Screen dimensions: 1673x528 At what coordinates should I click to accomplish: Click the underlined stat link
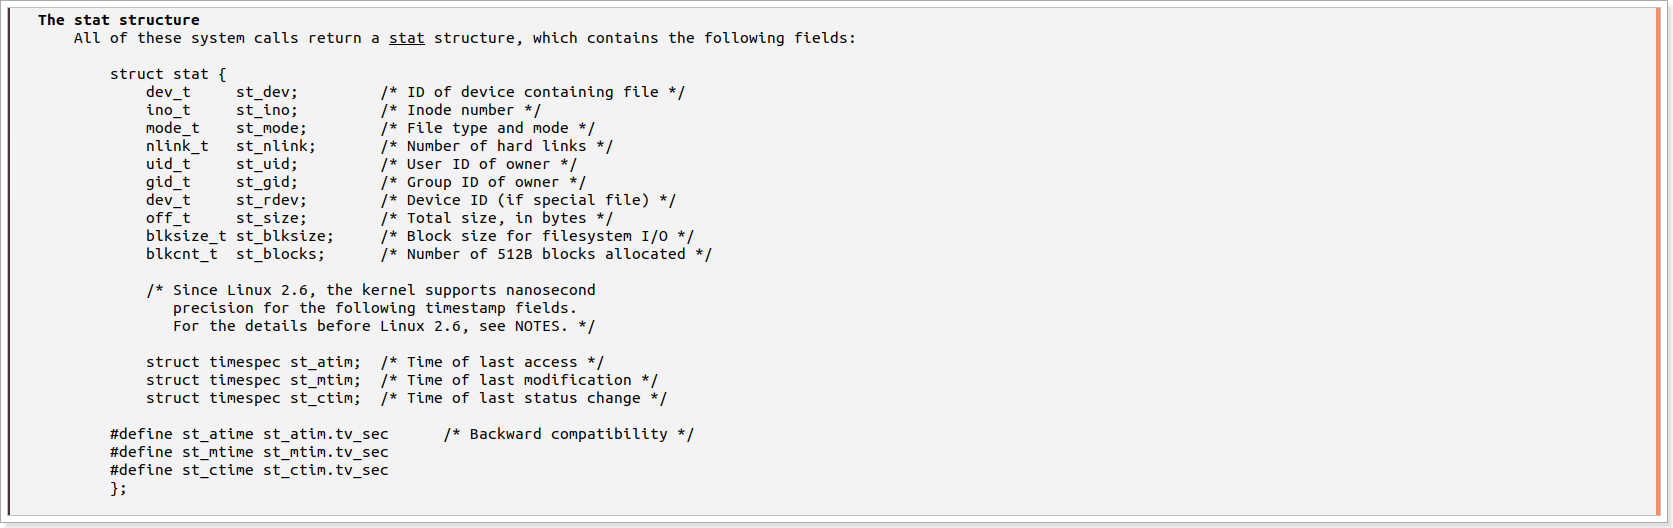(x=406, y=38)
